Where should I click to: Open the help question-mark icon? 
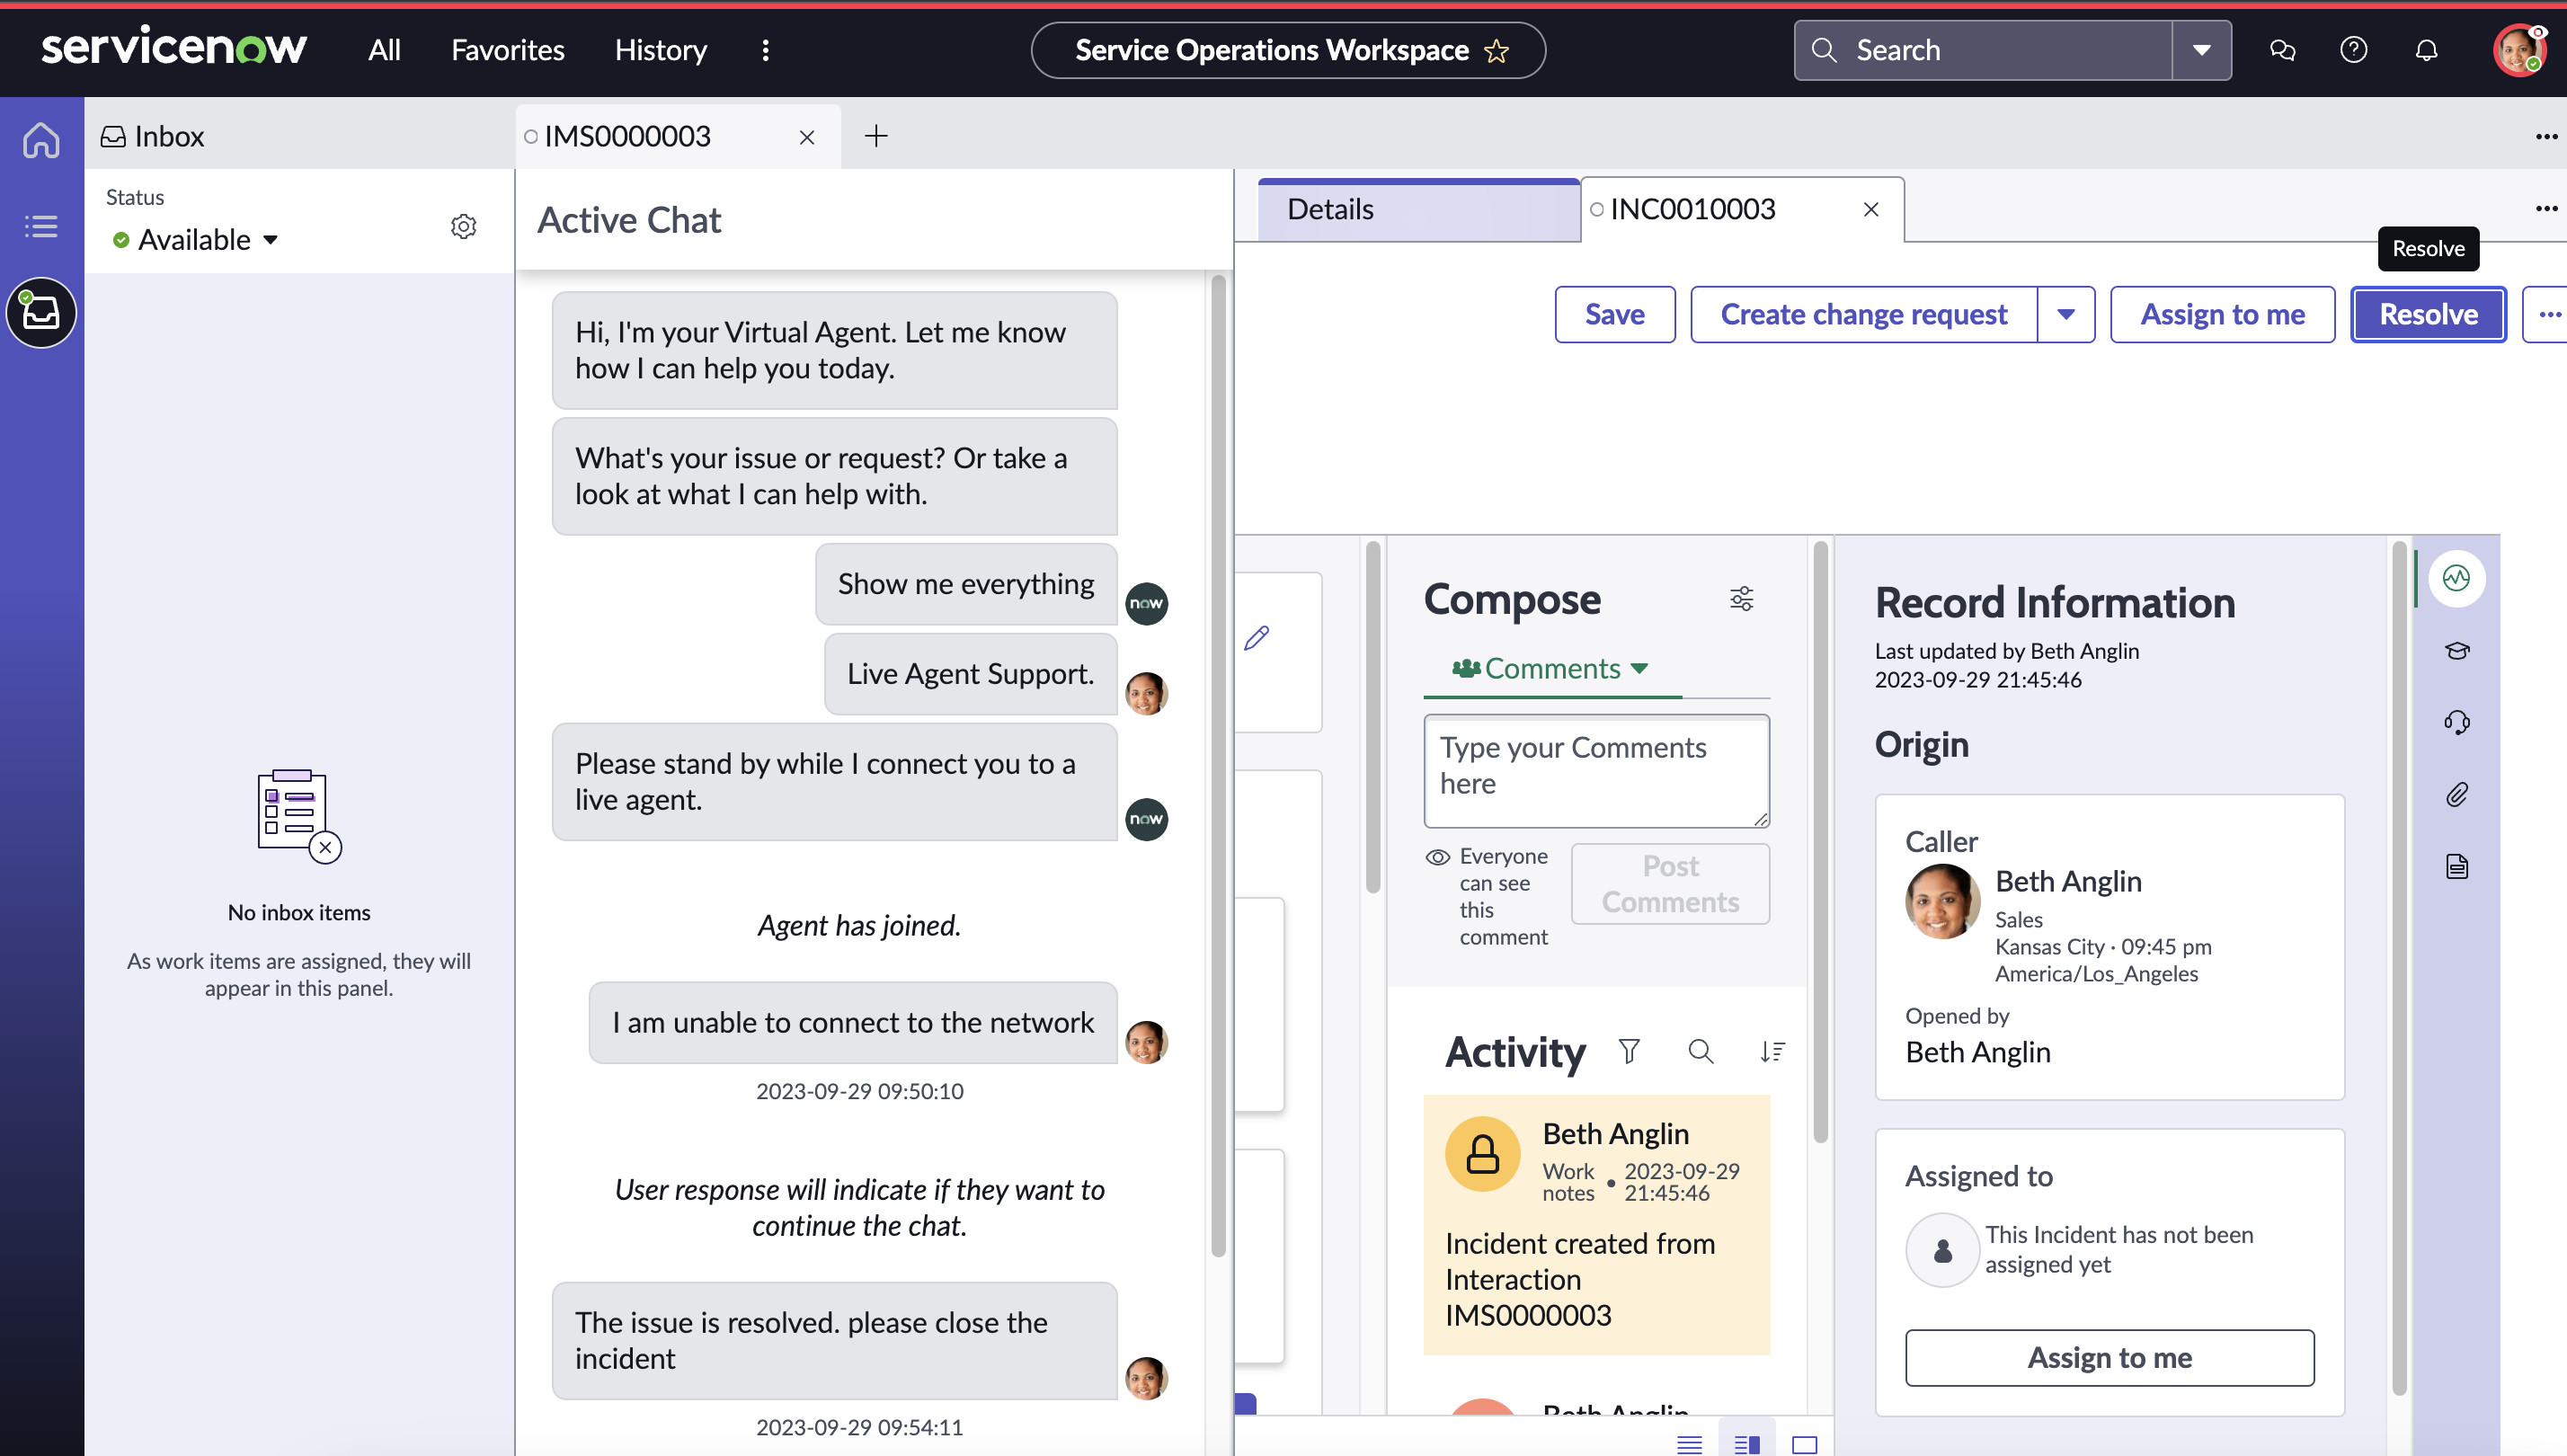click(2354, 50)
